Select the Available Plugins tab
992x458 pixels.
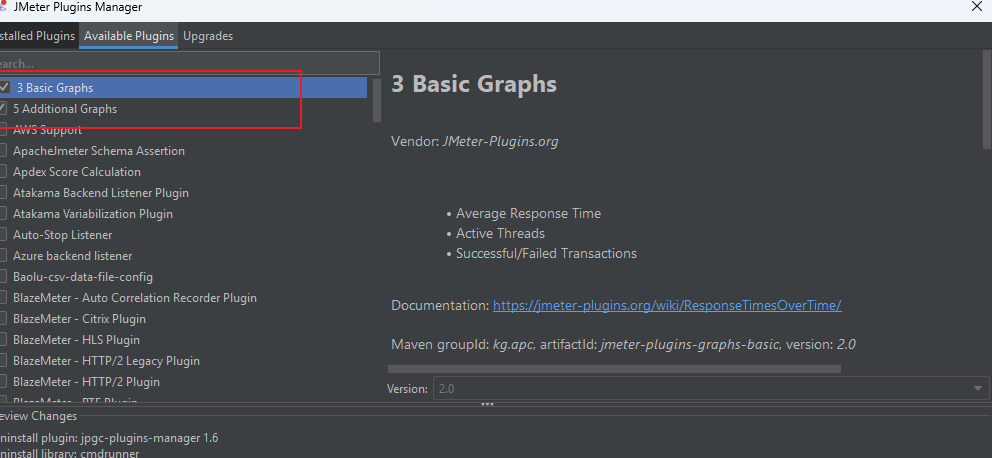point(128,36)
